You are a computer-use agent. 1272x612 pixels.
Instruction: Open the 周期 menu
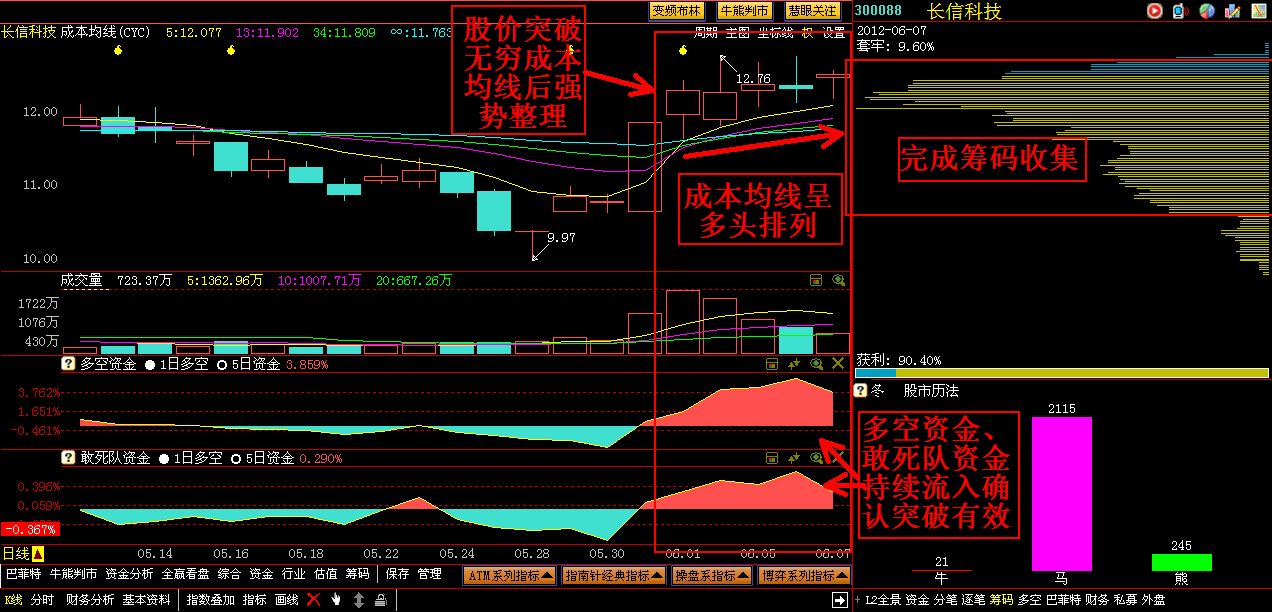(x=706, y=32)
